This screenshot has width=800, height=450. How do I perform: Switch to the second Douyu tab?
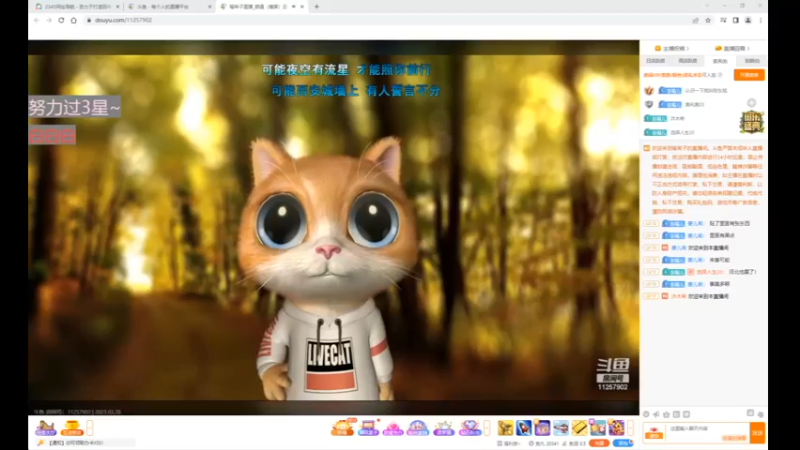tap(168, 7)
